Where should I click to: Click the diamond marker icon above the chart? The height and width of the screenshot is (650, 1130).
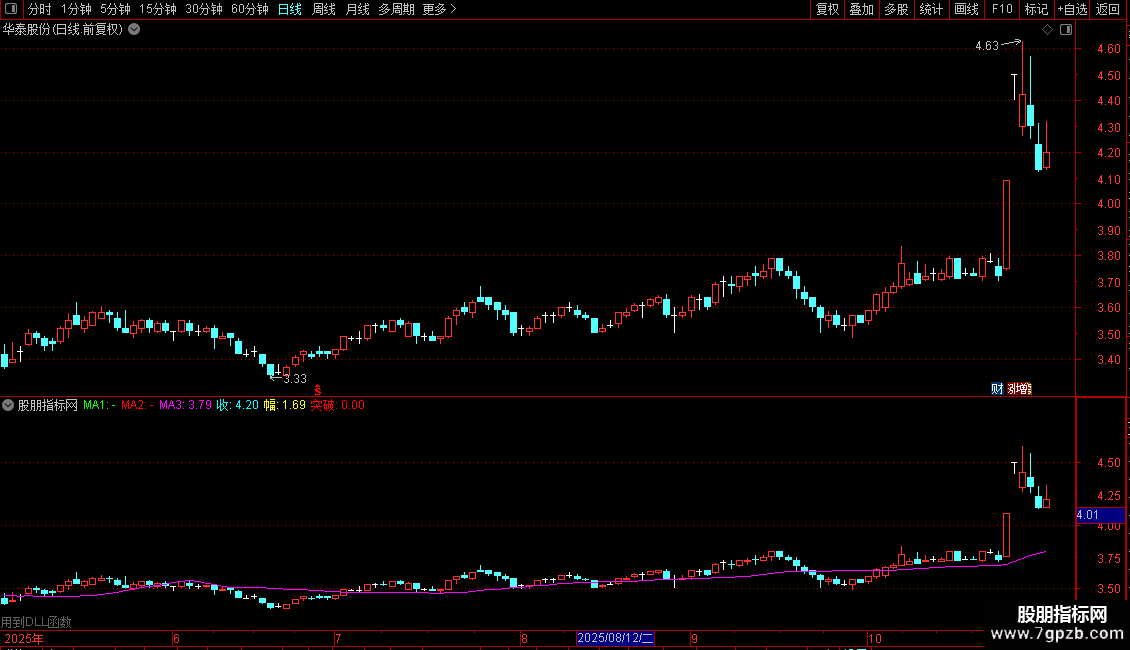[1048, 30]
